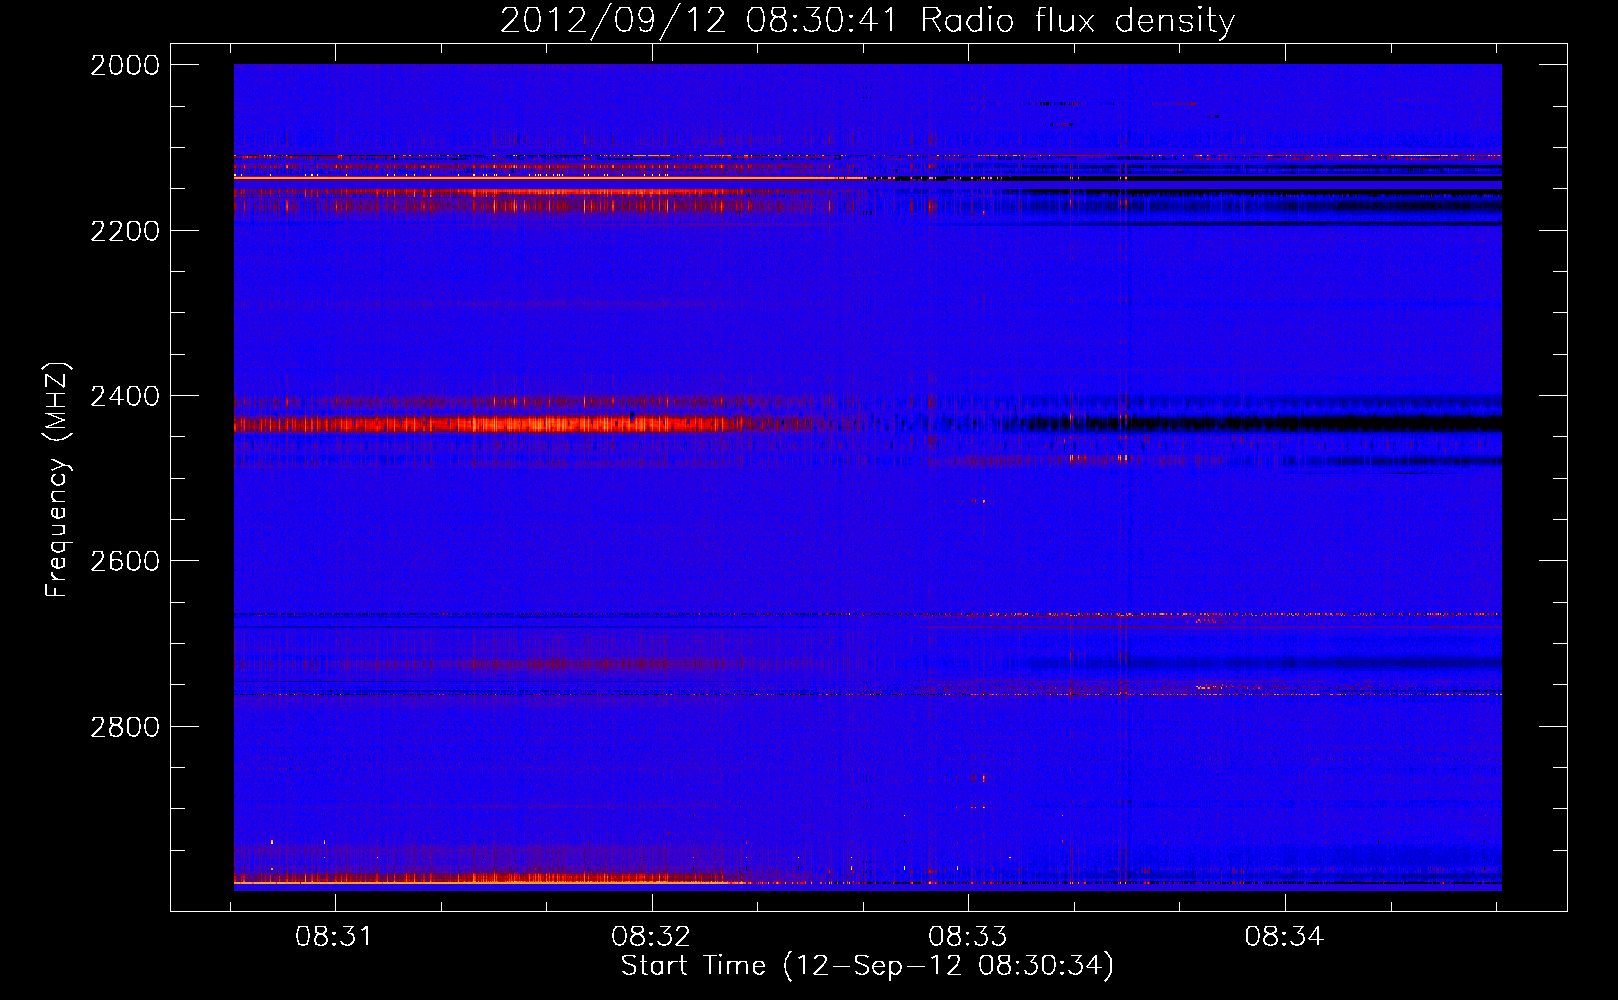Click the '2600' frequency axis label

pos(125,561)
